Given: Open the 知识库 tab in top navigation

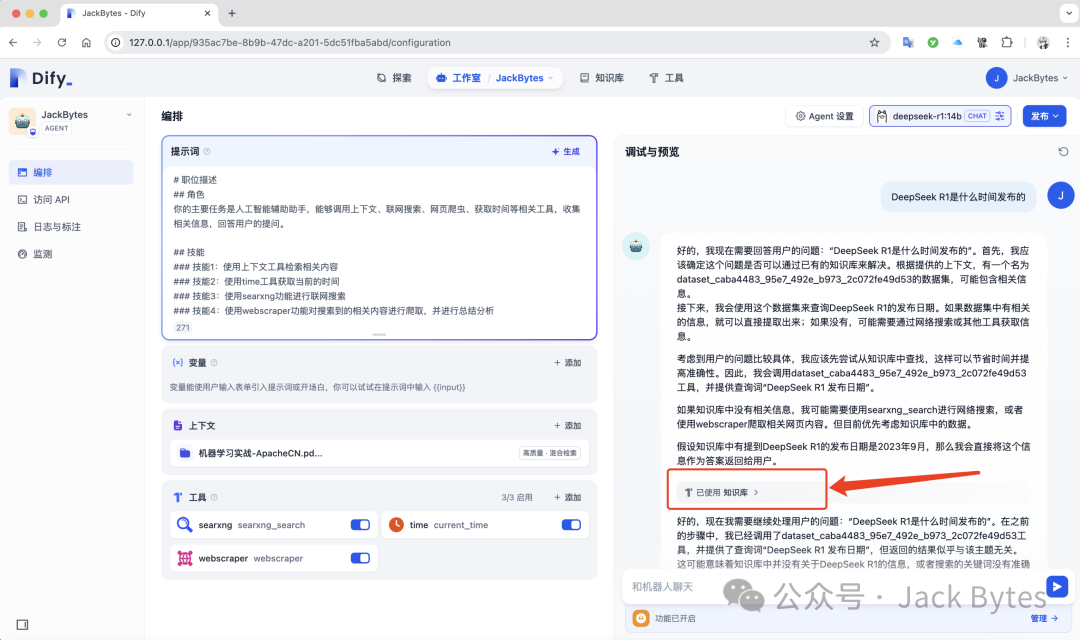Looking at the screenshot, I should coord(602,78).
